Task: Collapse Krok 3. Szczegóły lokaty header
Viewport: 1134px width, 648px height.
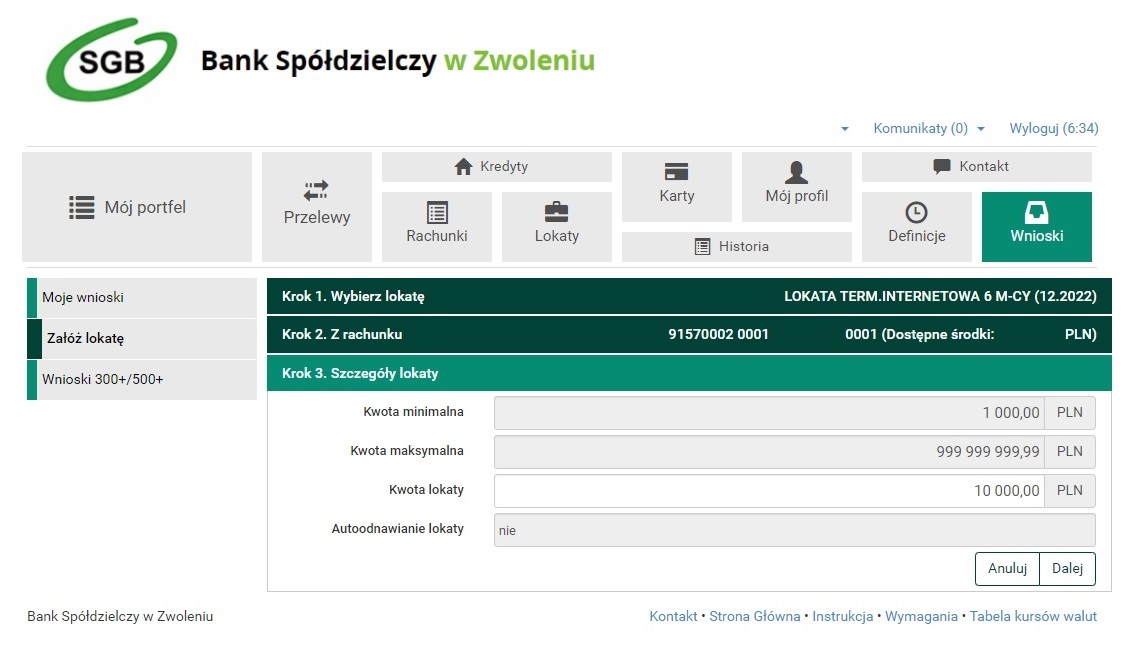Action: pyautogui.click(x=688, y=373)
